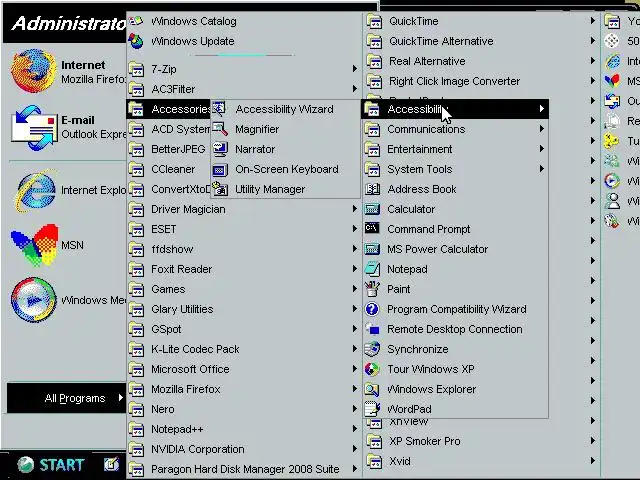Launch Tour Windows XP icon
The height and width of the screenshot is (480, 640).
point(372,369)
